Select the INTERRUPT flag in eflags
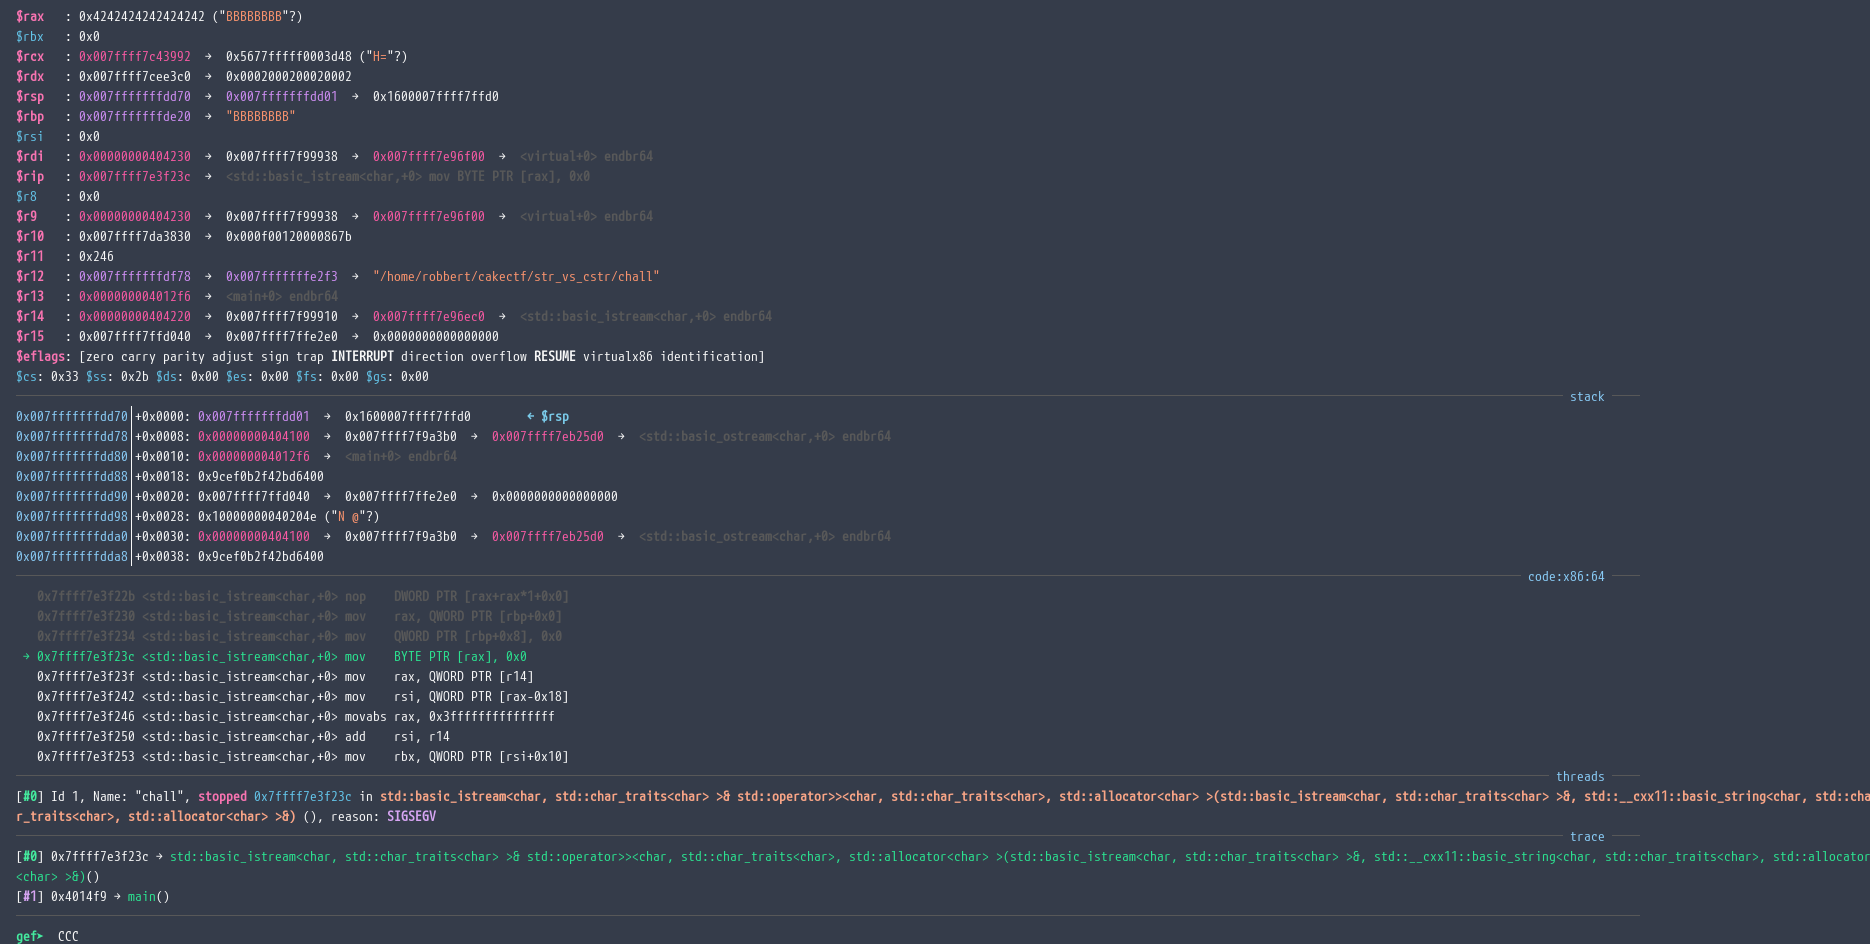This screenshot has width=1870, height=944. tap(362, 356)
